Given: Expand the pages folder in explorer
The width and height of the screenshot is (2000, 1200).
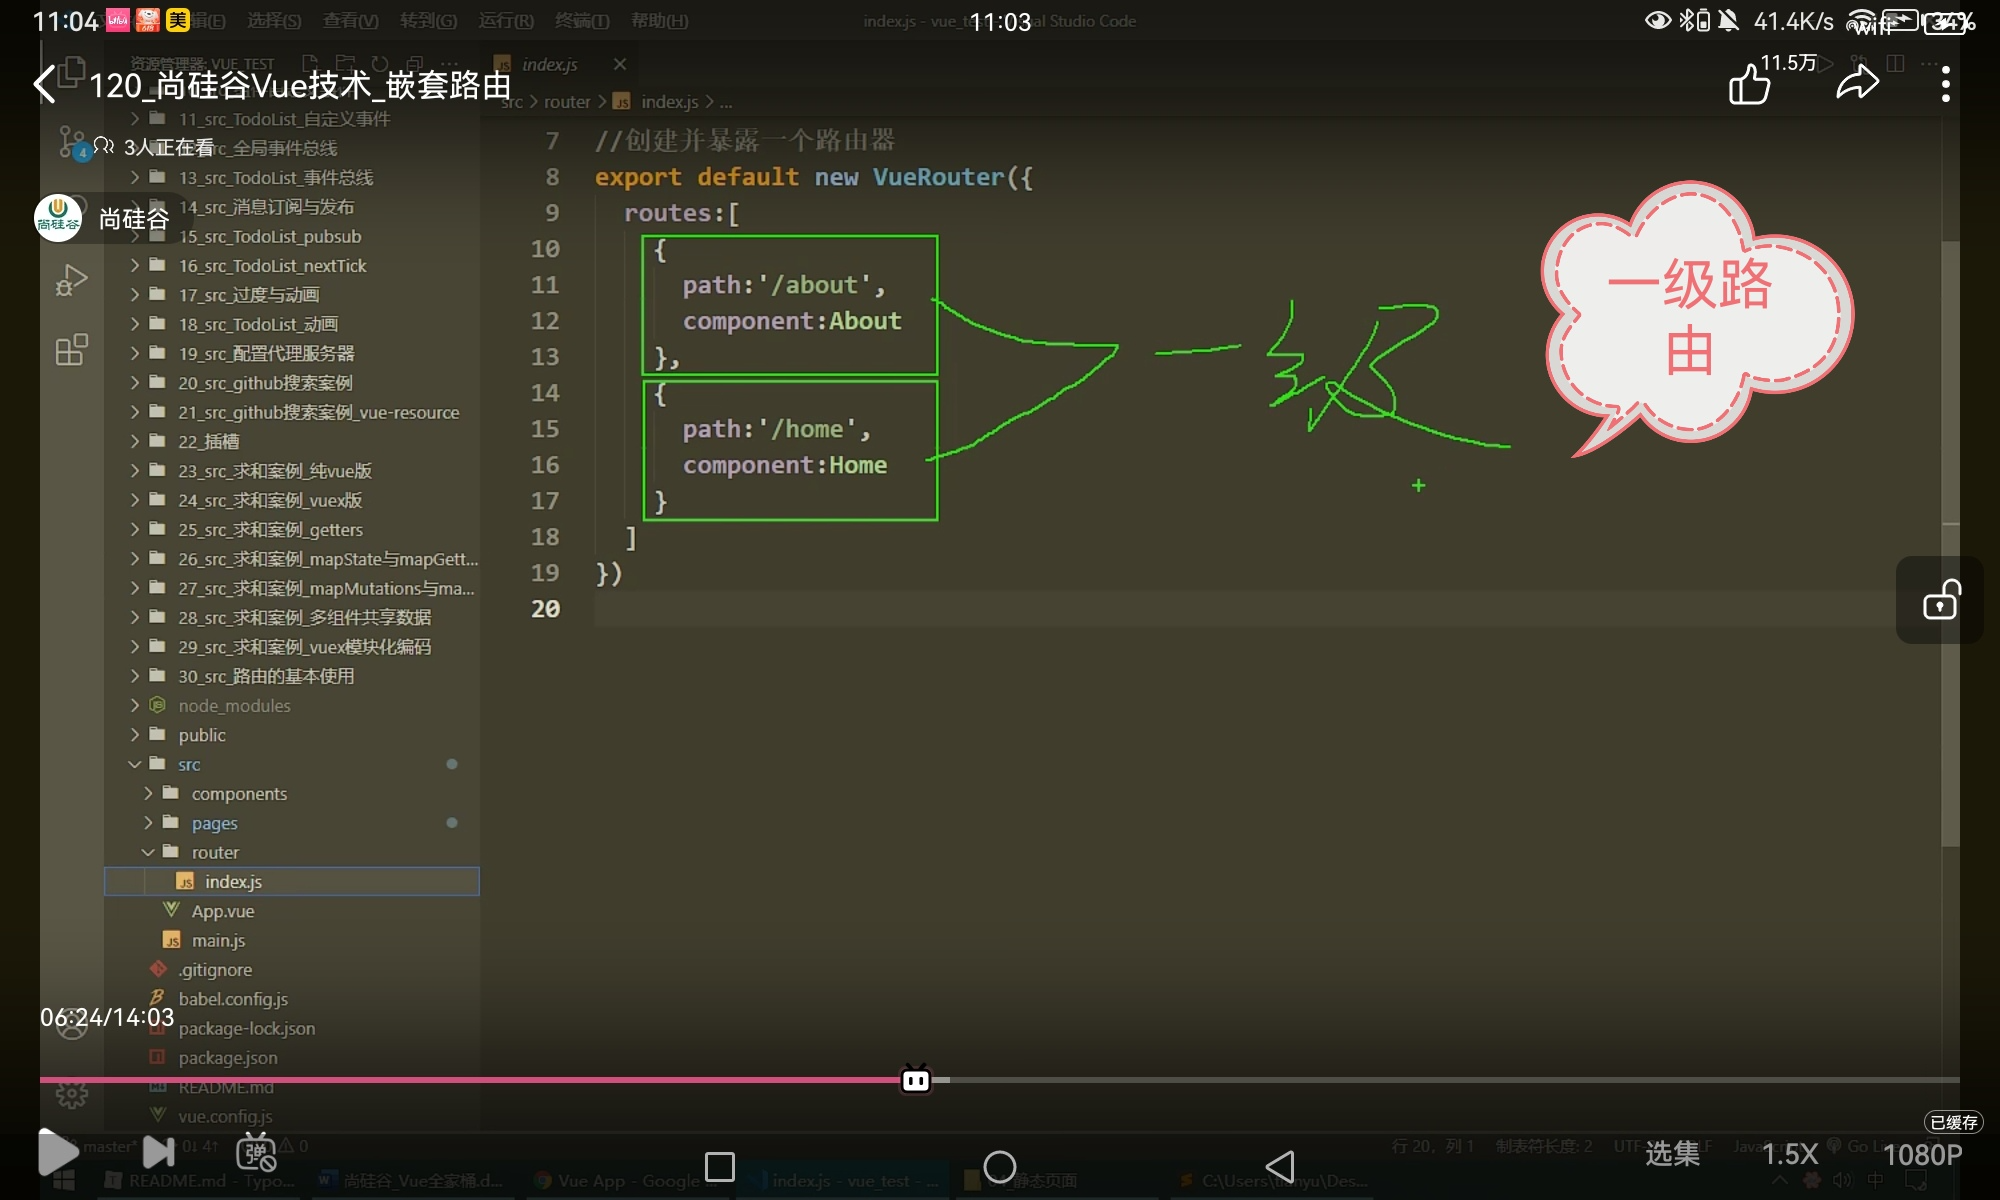Looking at the screenshot, I should [214, 823].
